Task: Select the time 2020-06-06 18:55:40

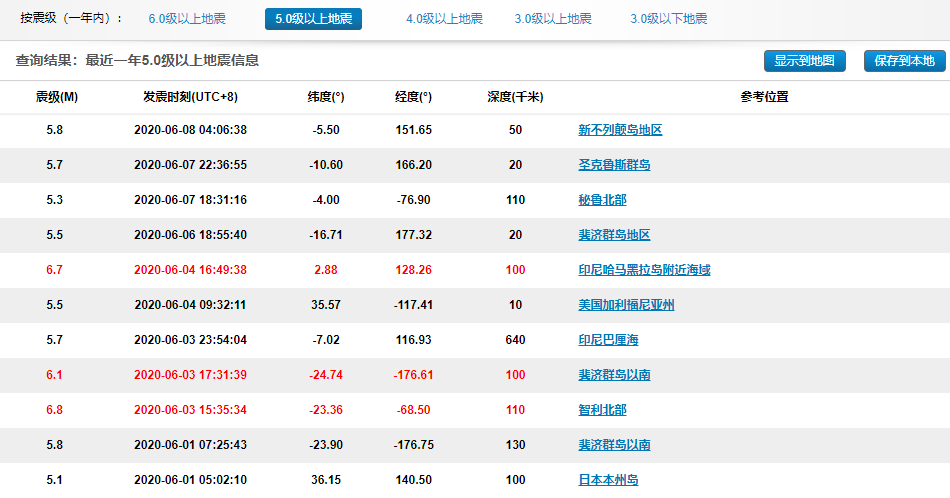Action: (x=190, y=235)
